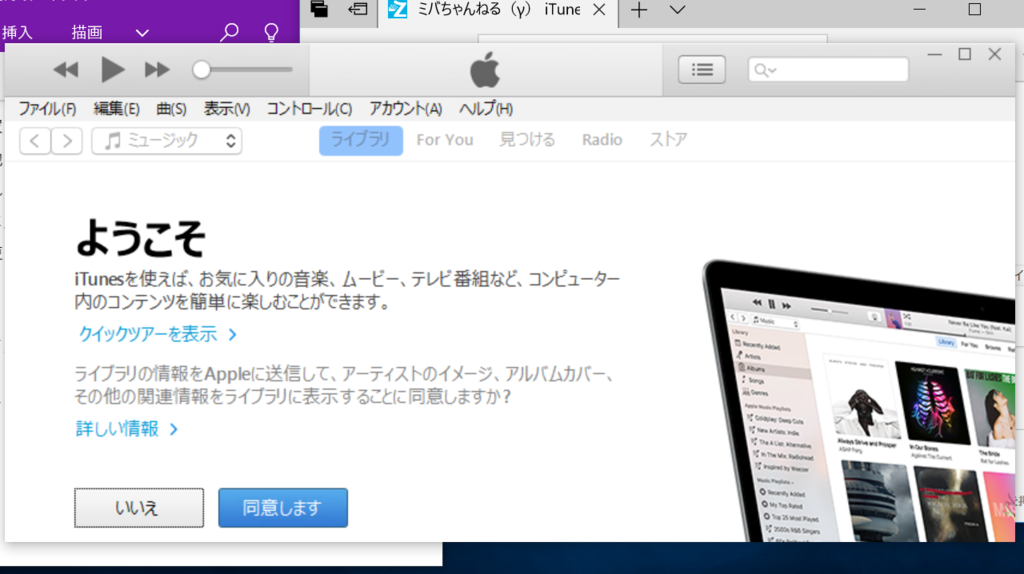The height and width of the screenshot is (574, 1024).
Task: Open the 編集(E) menu
Action: [x=116, y=109]
